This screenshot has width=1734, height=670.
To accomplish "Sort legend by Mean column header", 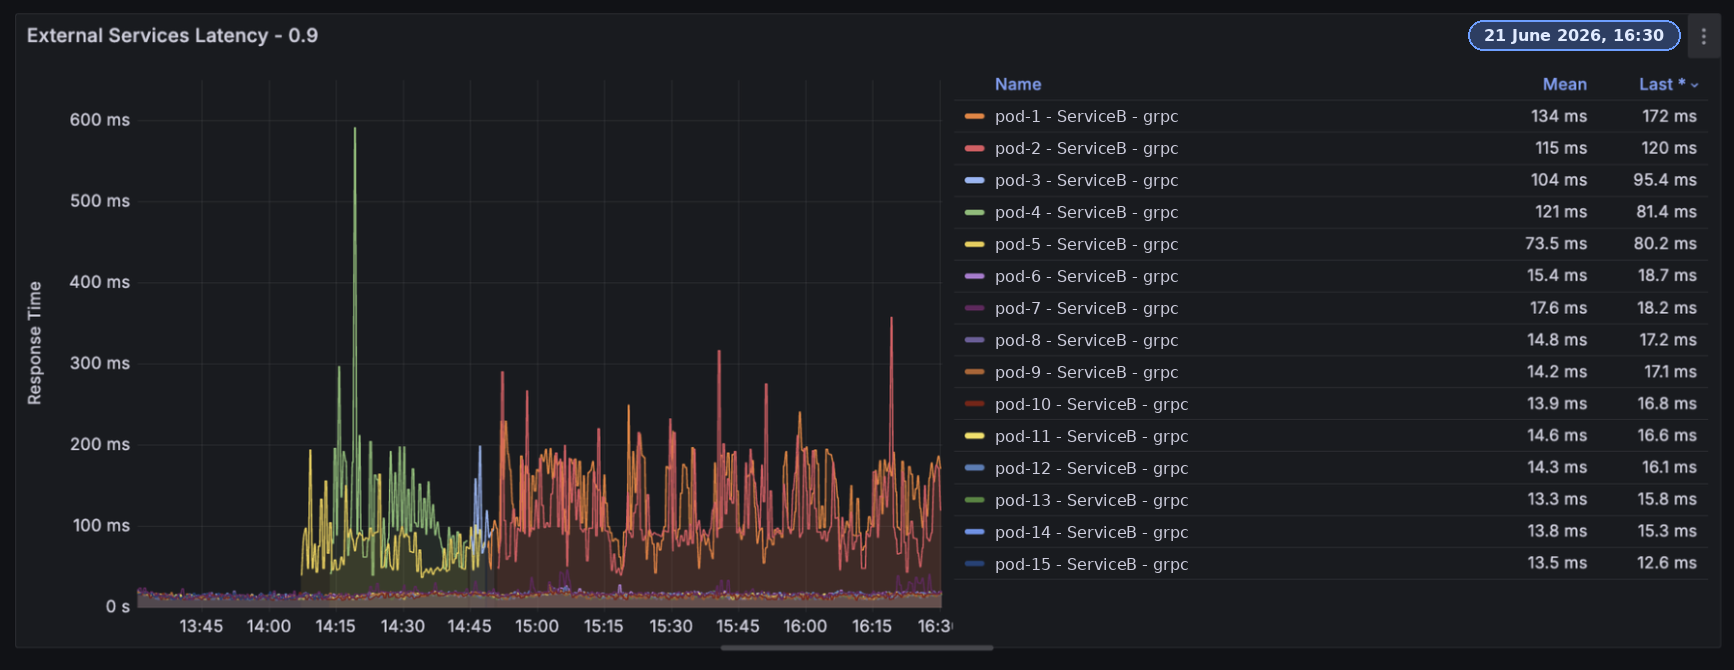I will (1564, 85).
